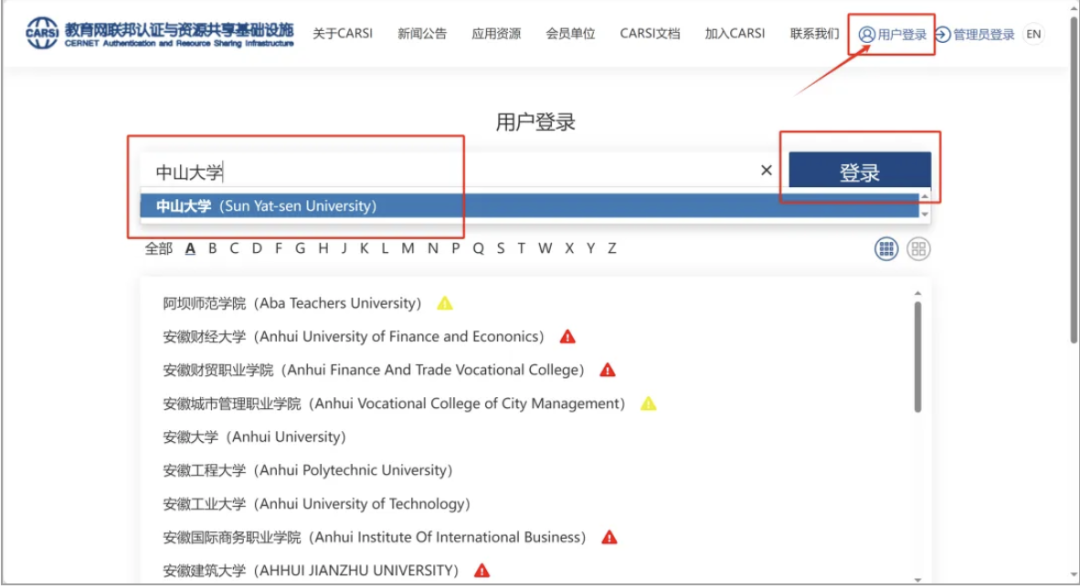The image size is (1080, 588).
Task: Open 联系我们 menu
Action: pos(814,34)
